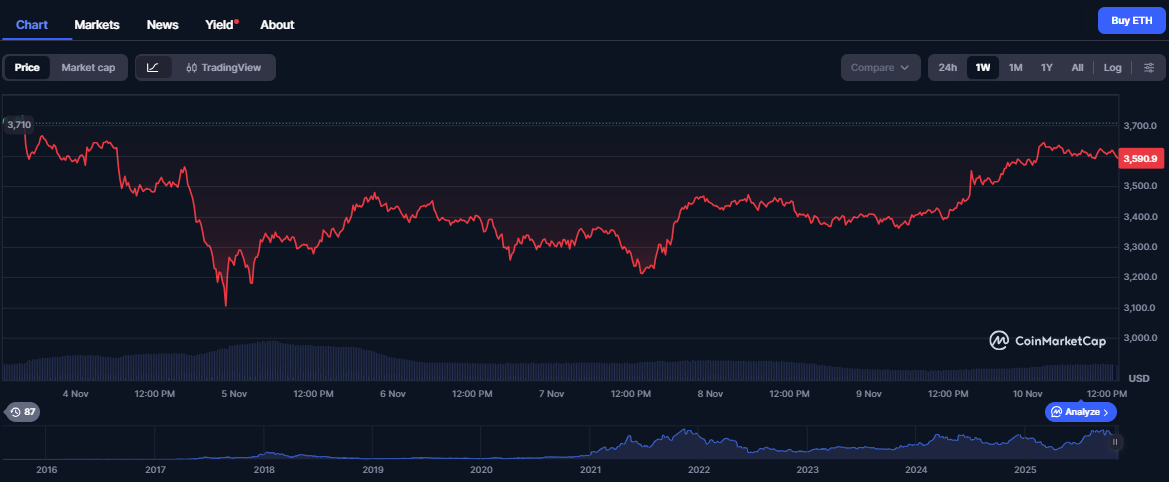Viewport: 1169px width, 482px height.
Task: Open the Markets tab
Action: coord(97,24)
